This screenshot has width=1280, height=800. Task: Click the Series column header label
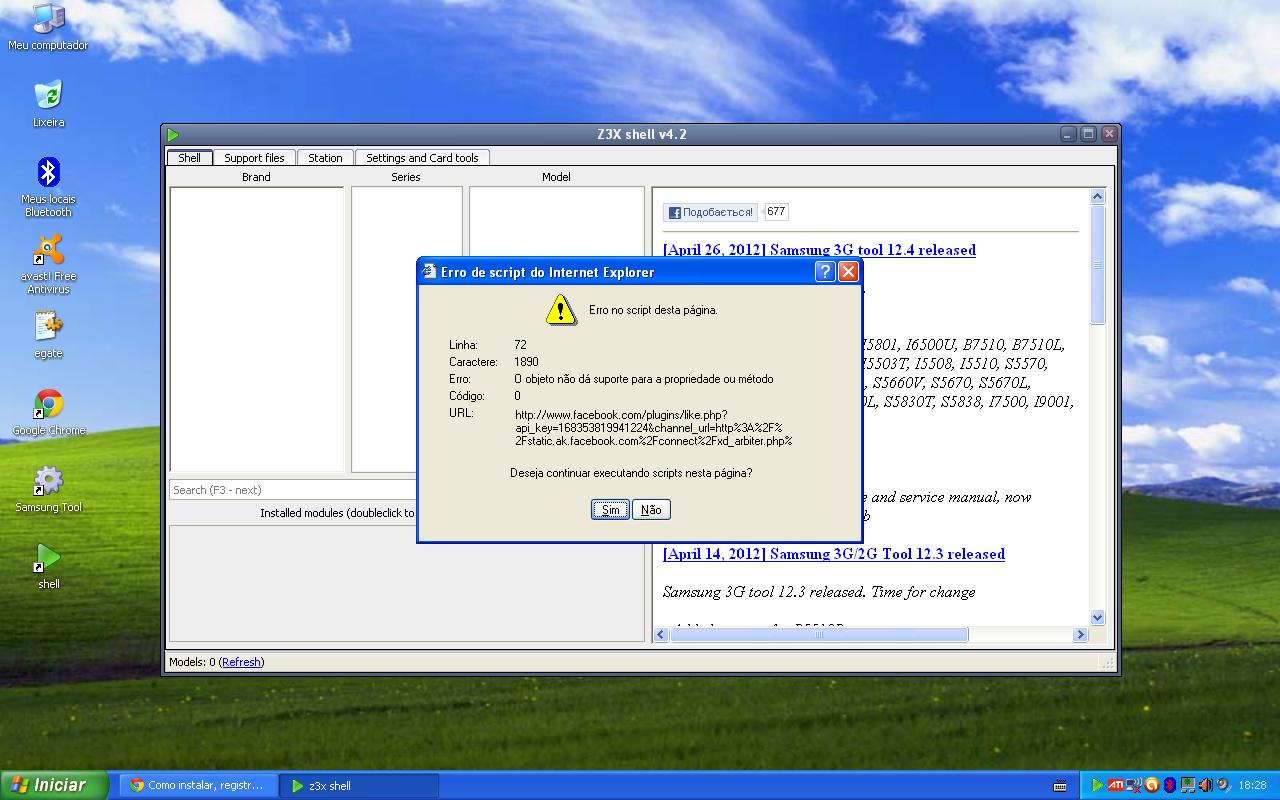(x=406, y=177)
